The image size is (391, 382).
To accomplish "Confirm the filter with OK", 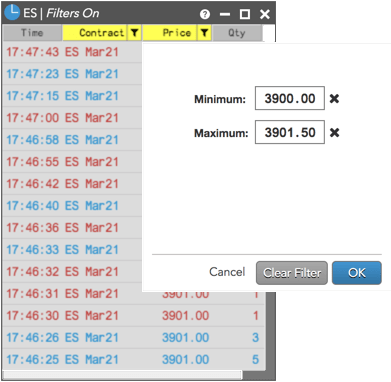I will point(357,273).
